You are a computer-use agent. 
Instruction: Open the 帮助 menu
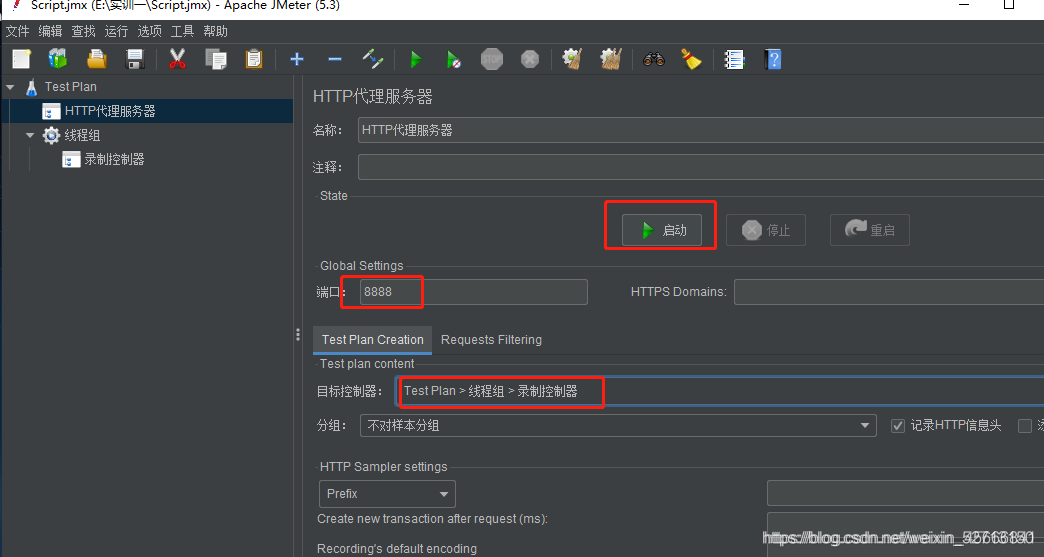click(x=215, y=31)
